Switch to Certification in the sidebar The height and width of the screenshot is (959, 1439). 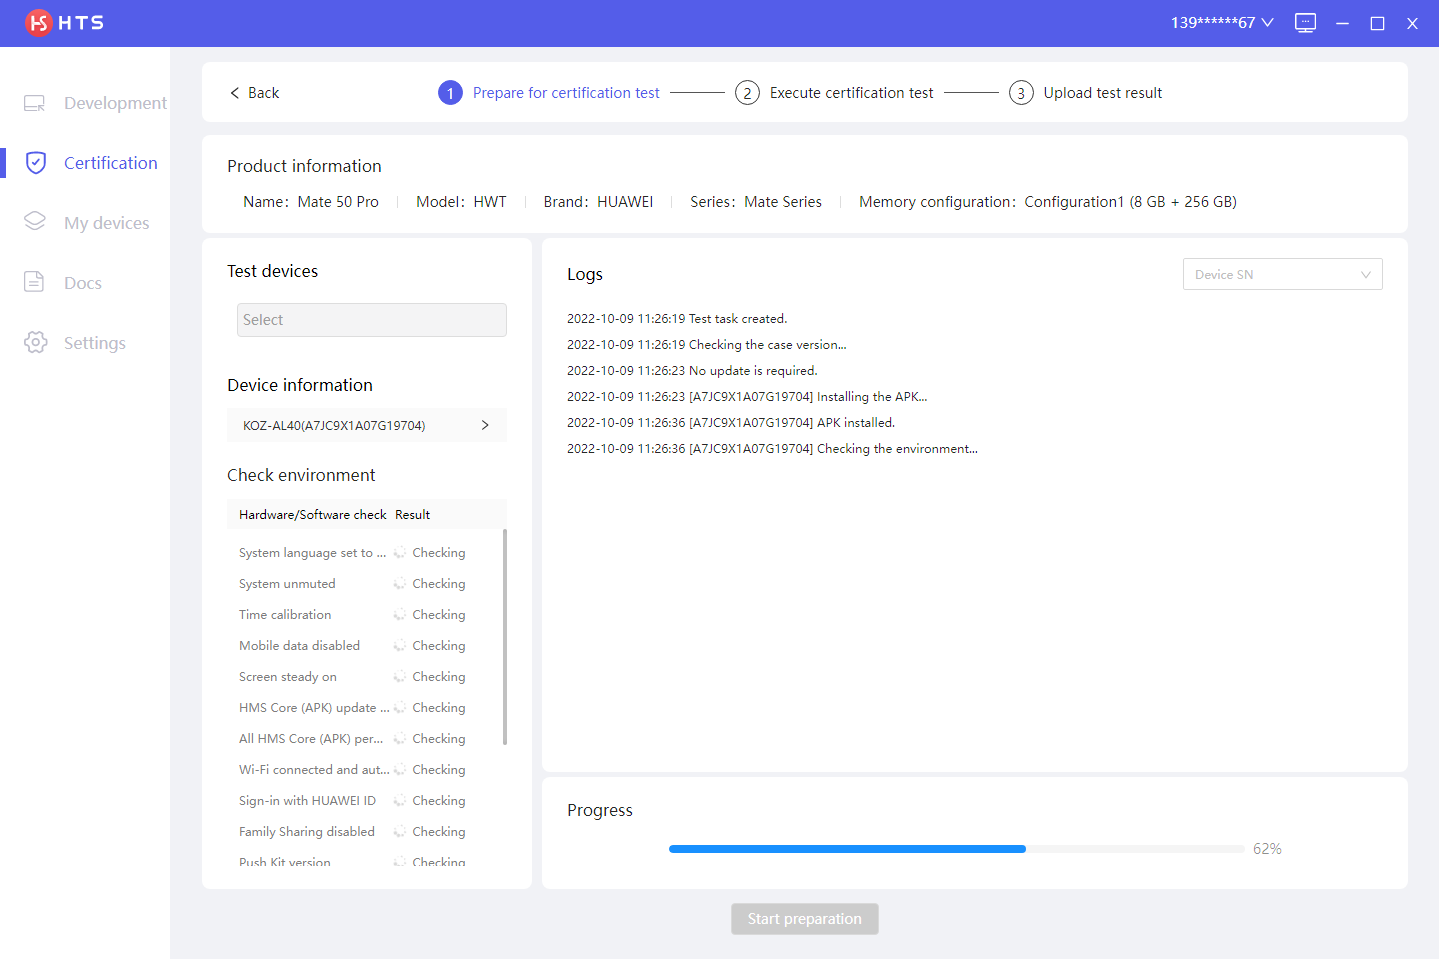click(x=91, y=163)
